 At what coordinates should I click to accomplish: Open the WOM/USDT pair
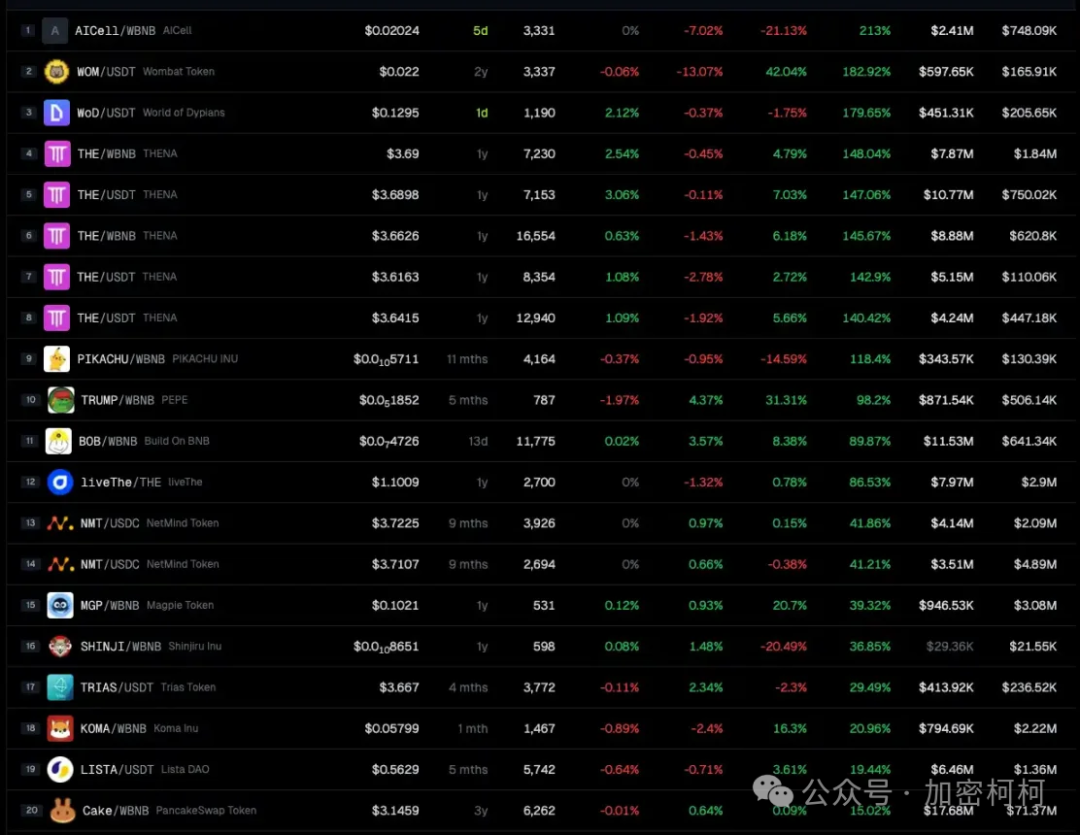point(106,72)
